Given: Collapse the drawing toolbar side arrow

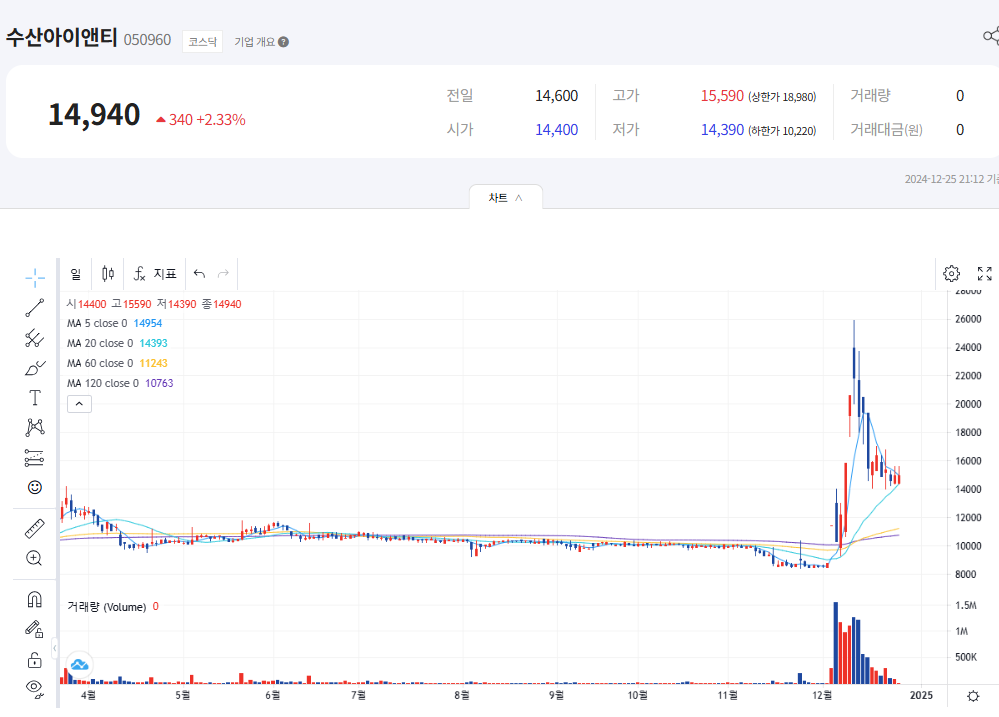Looking at the screenshot, I should 55,648.
